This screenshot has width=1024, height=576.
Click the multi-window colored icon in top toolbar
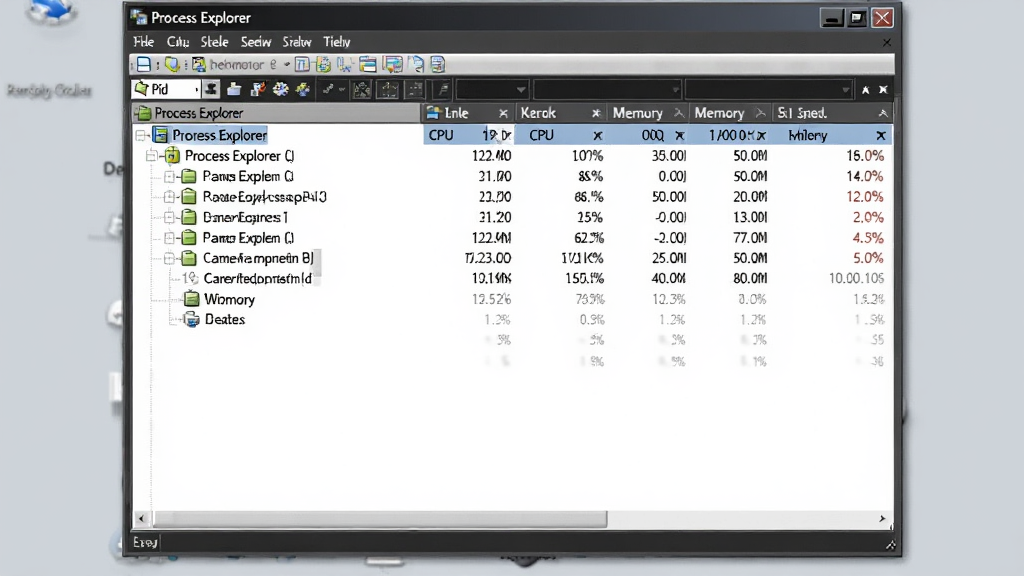pos(392,64)
